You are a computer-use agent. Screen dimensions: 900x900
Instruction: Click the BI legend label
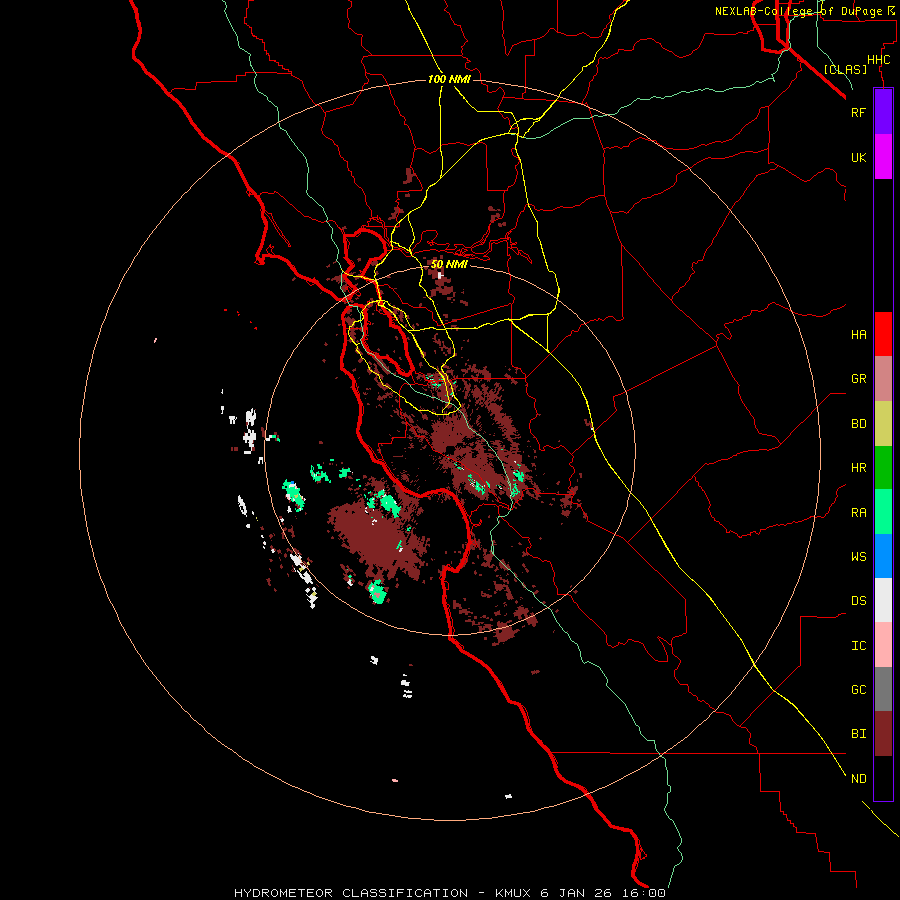pyautogui.click(x=858, y=734)
